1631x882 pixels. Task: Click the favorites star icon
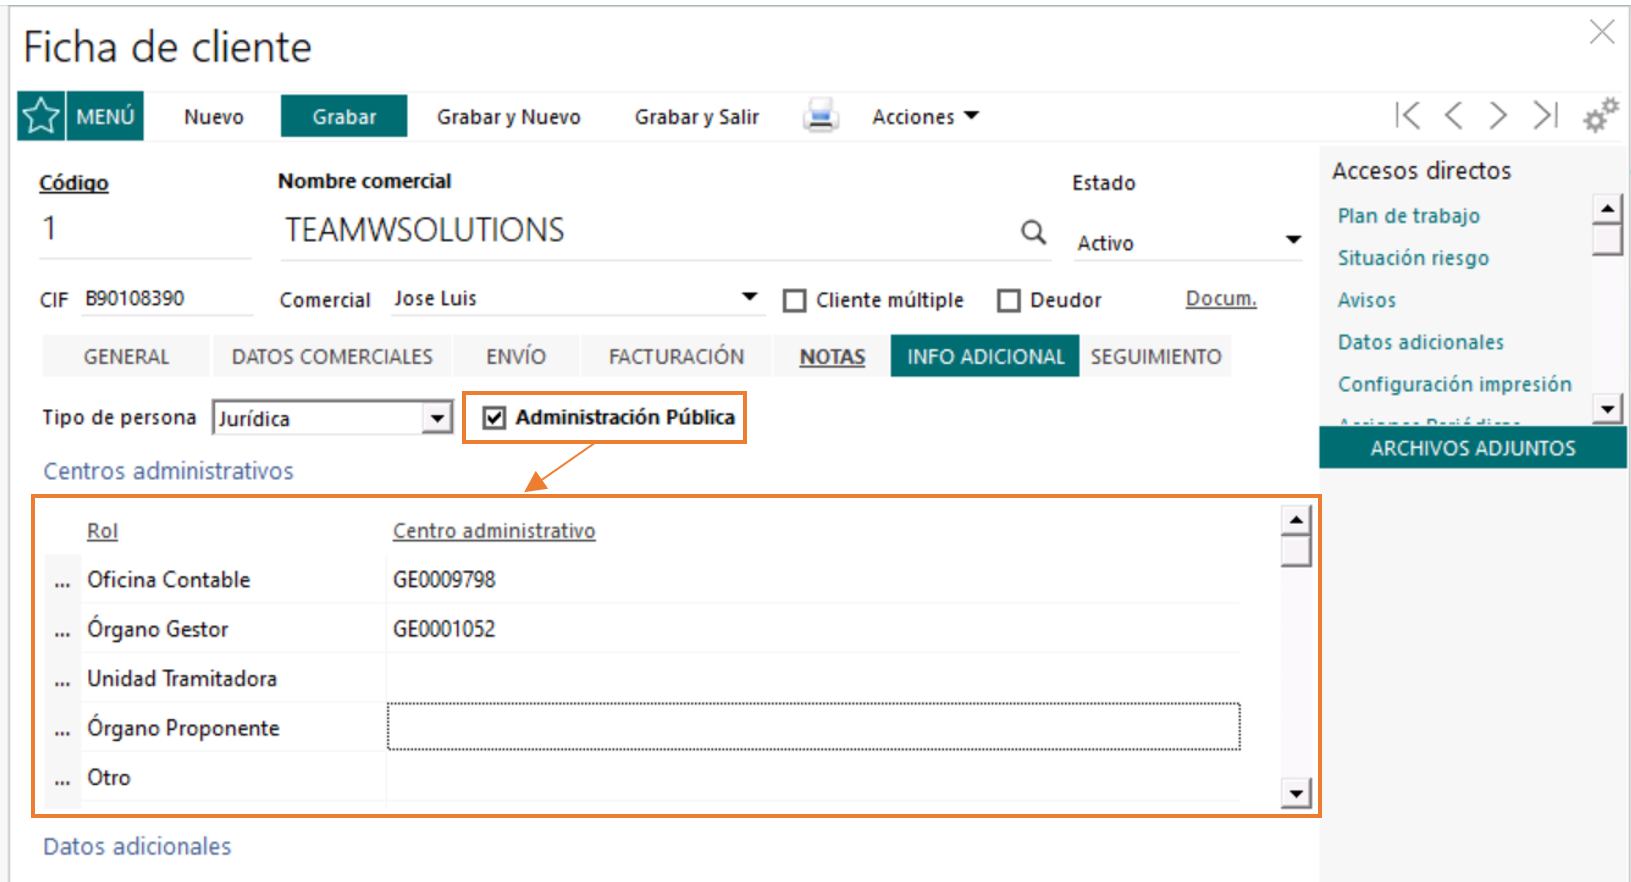point(41,117)
